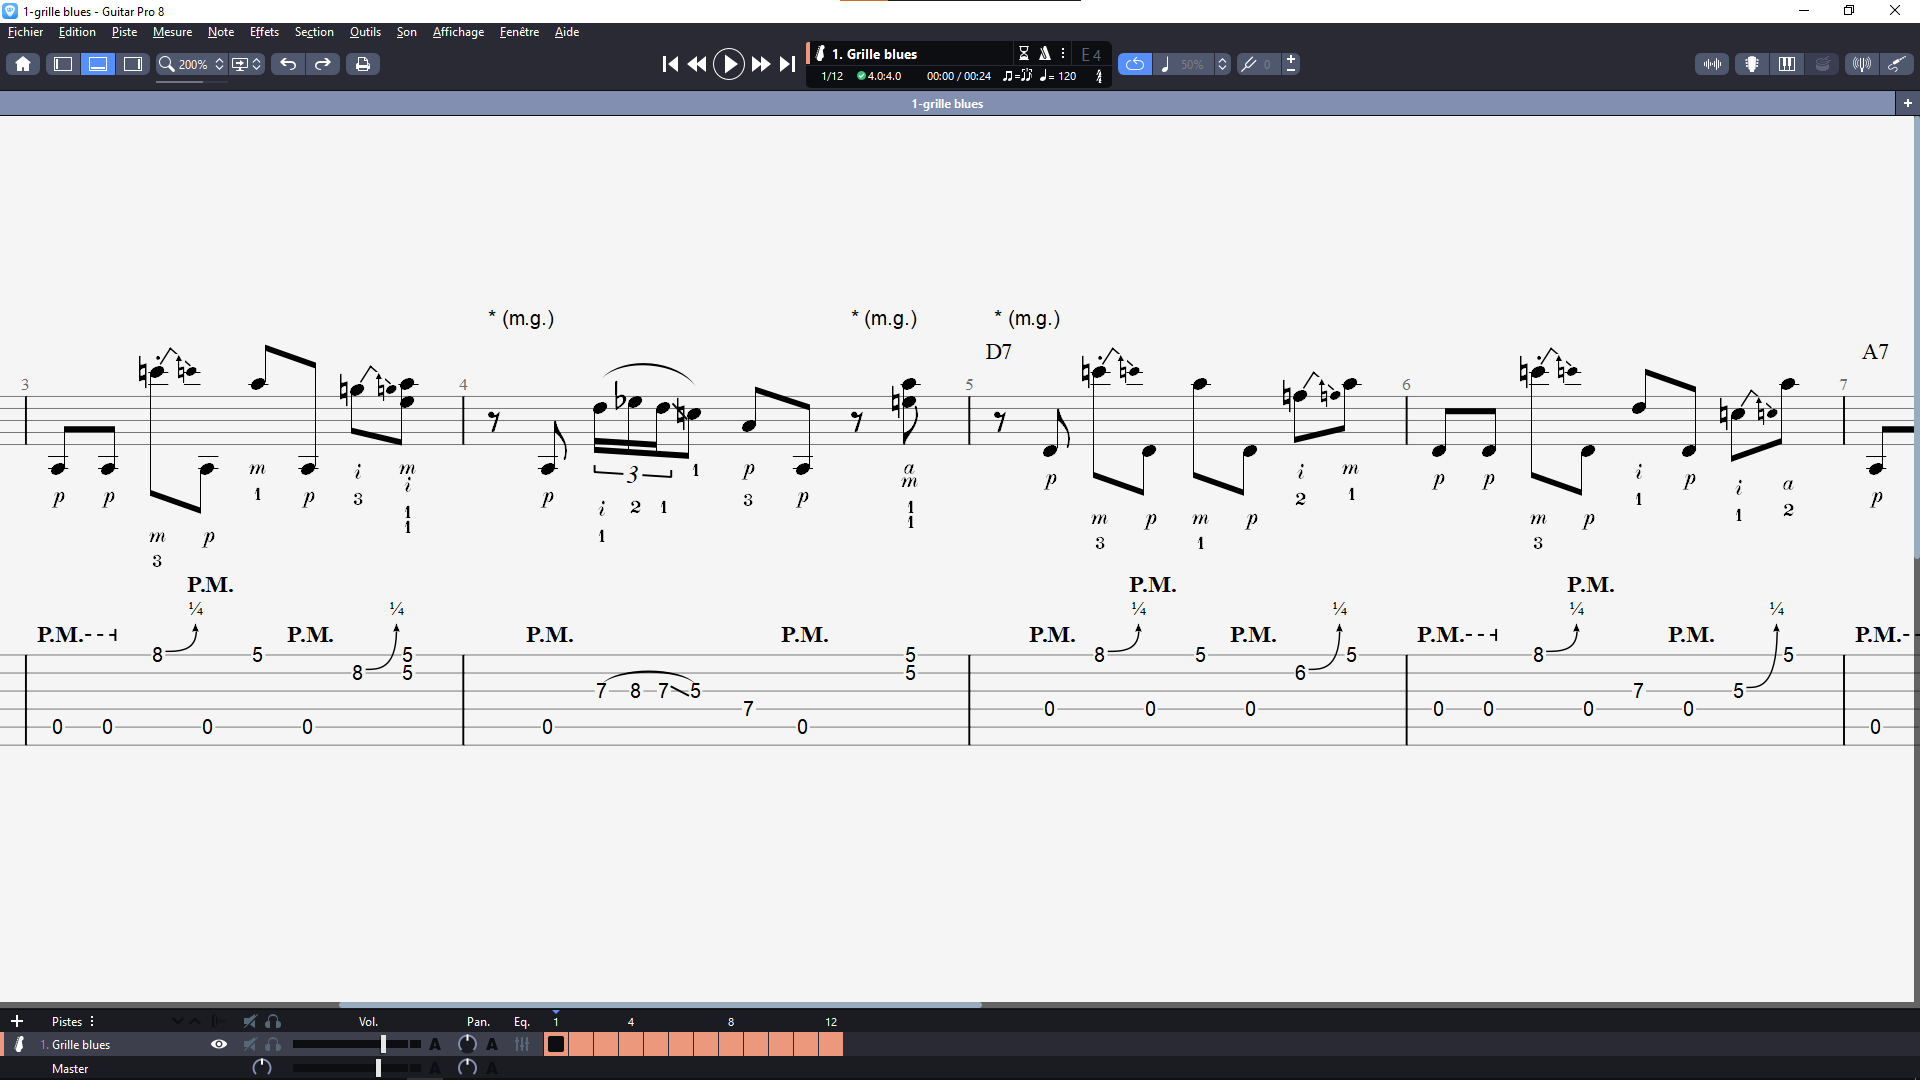Open relative speed 50% stepper
Viewport: 1920px width, 1080px height.
click(1222, 64)
